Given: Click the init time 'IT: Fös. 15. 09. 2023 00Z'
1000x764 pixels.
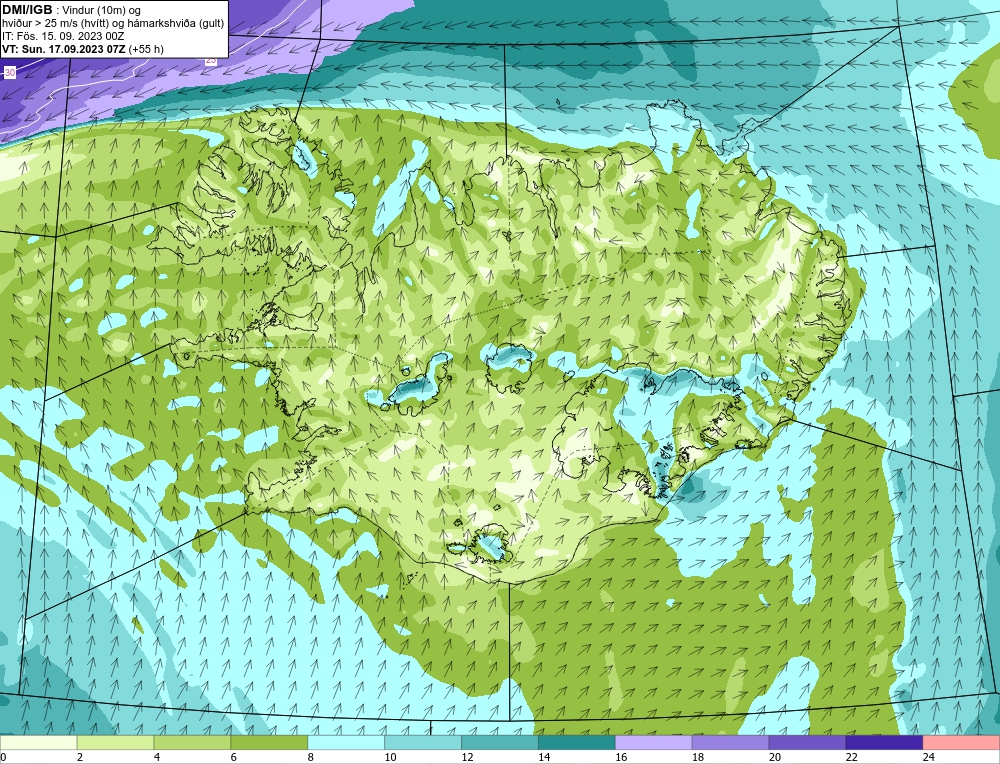Looking at the screenshot, I should tap(63, 36).
